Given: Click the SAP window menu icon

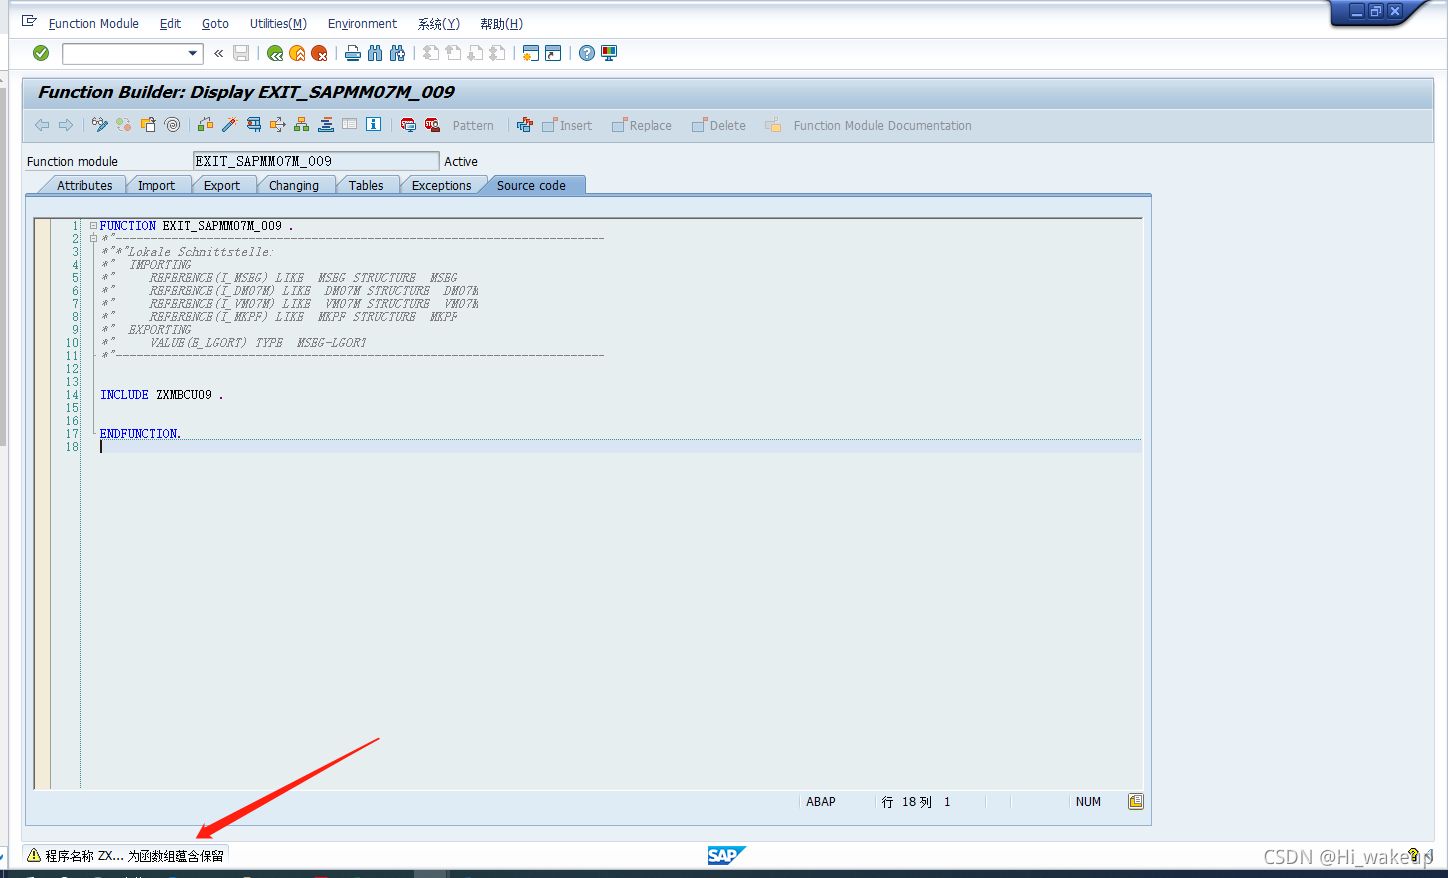Looking at the screenshot, I should (x=29, y=22).
